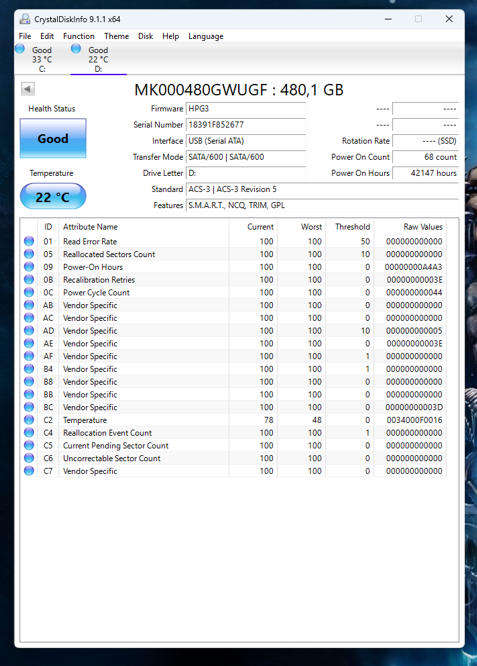The width and height of the screenshot is (477, 666).
Task: Click the previous disk arrow button
Action: (x=28, y=89)
